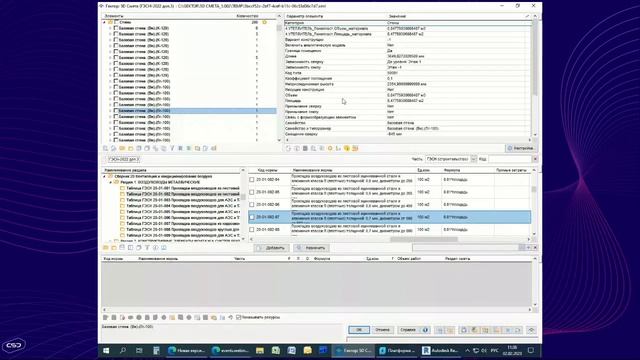Tick checkbox of highlighted Базовая стена row
Viewport: 640px width, 360px height.
click(116, 111)
